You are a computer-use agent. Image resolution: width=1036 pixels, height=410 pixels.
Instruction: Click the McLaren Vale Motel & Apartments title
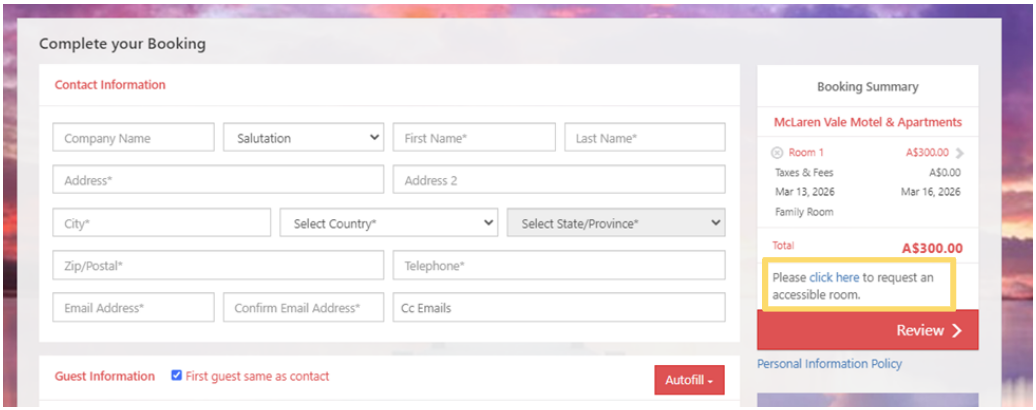(x=868, y=122)
